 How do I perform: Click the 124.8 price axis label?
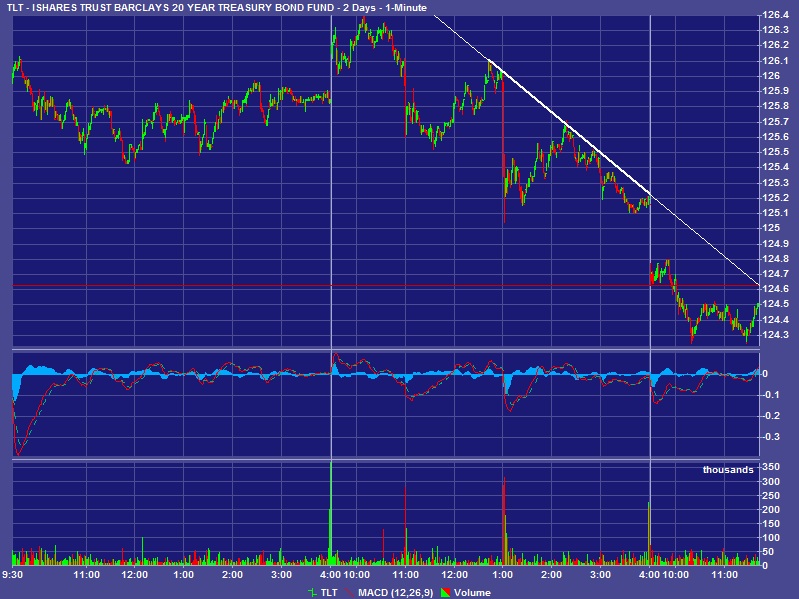pos(775,258)
